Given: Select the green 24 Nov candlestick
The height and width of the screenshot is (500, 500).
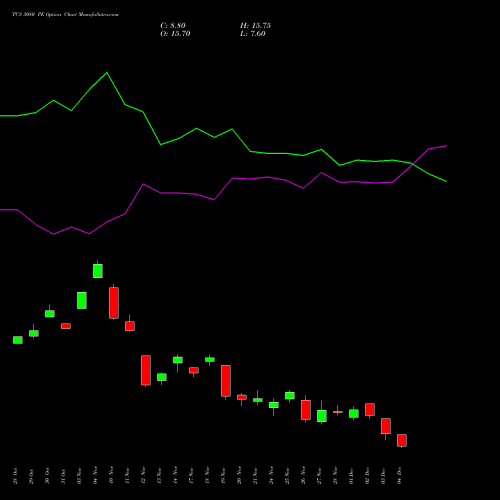Looking at the screenshot, I should click(274, 405).
